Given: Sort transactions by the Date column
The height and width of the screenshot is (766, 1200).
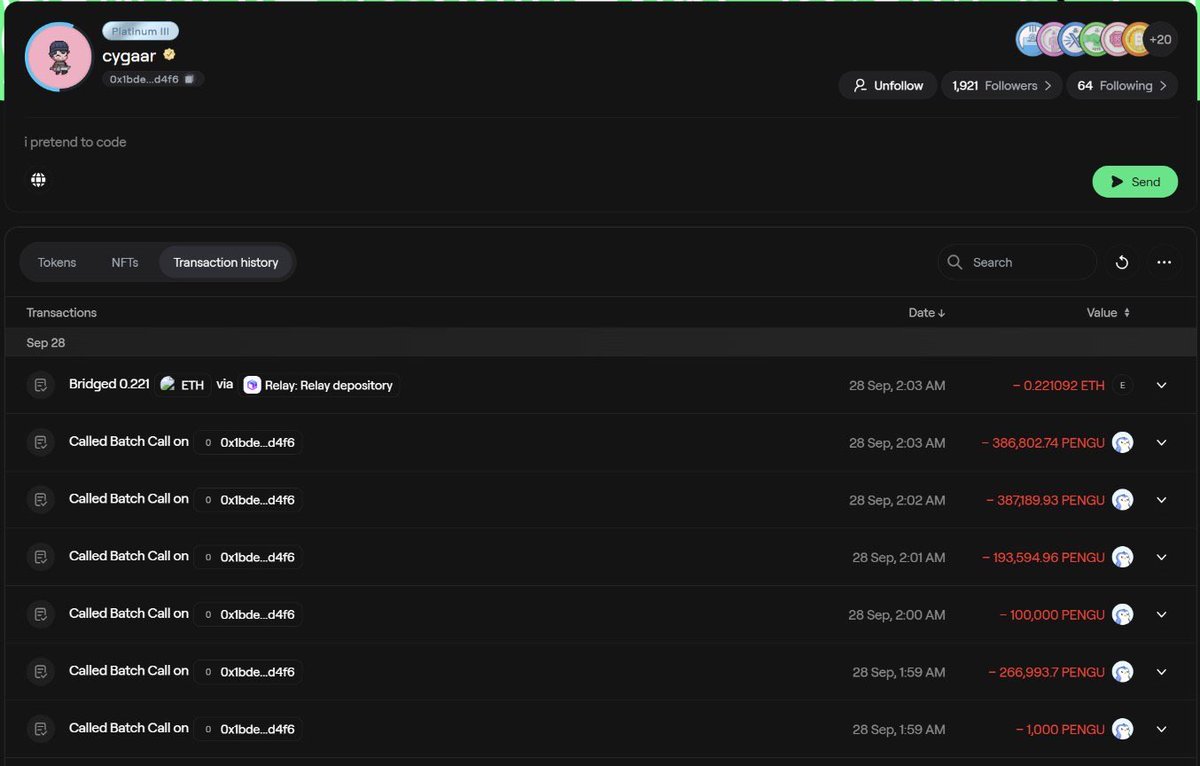Looking at the screenshot, I should click(x=927, y=313).
